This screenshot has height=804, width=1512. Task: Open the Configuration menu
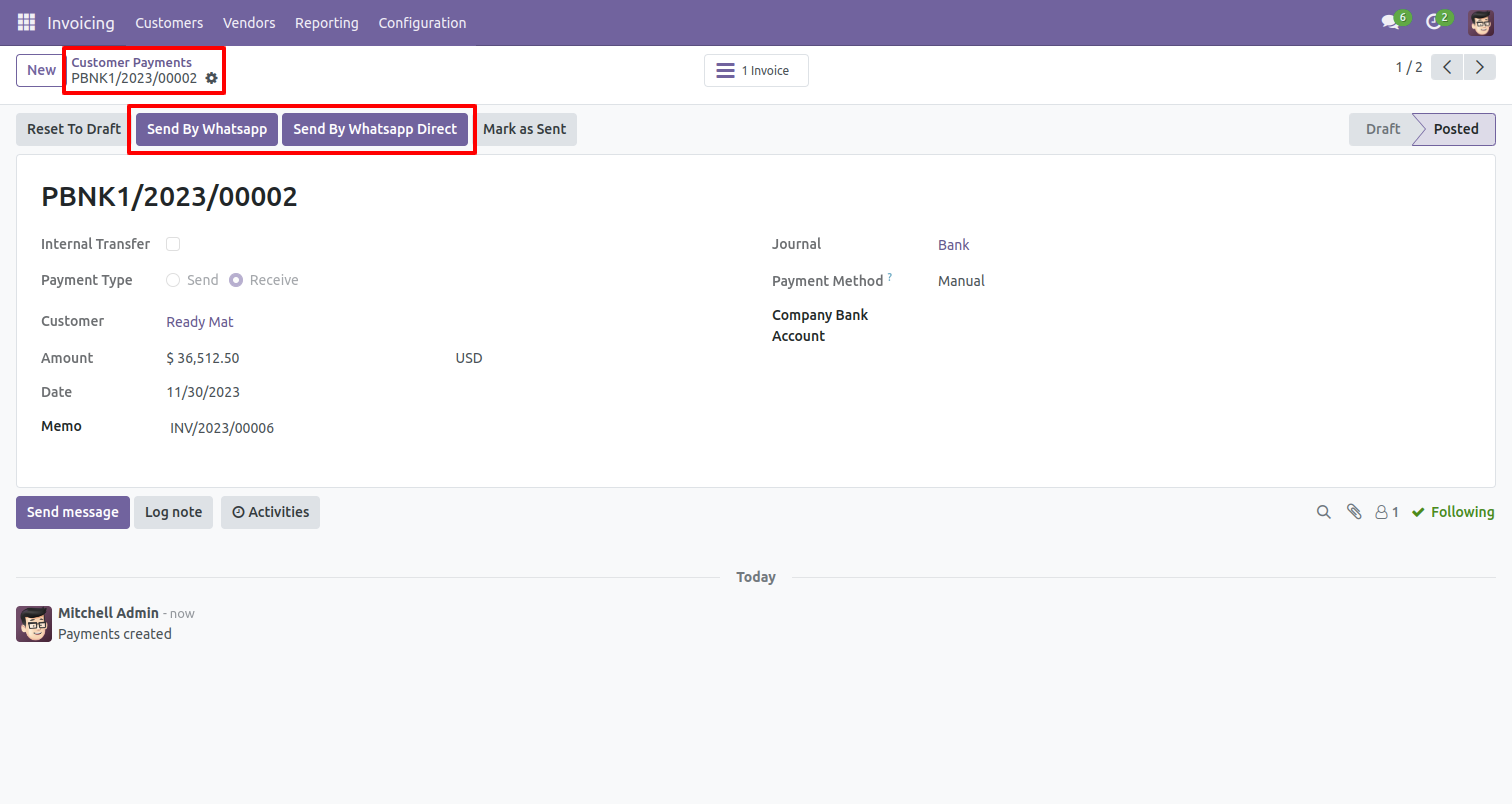422,22
